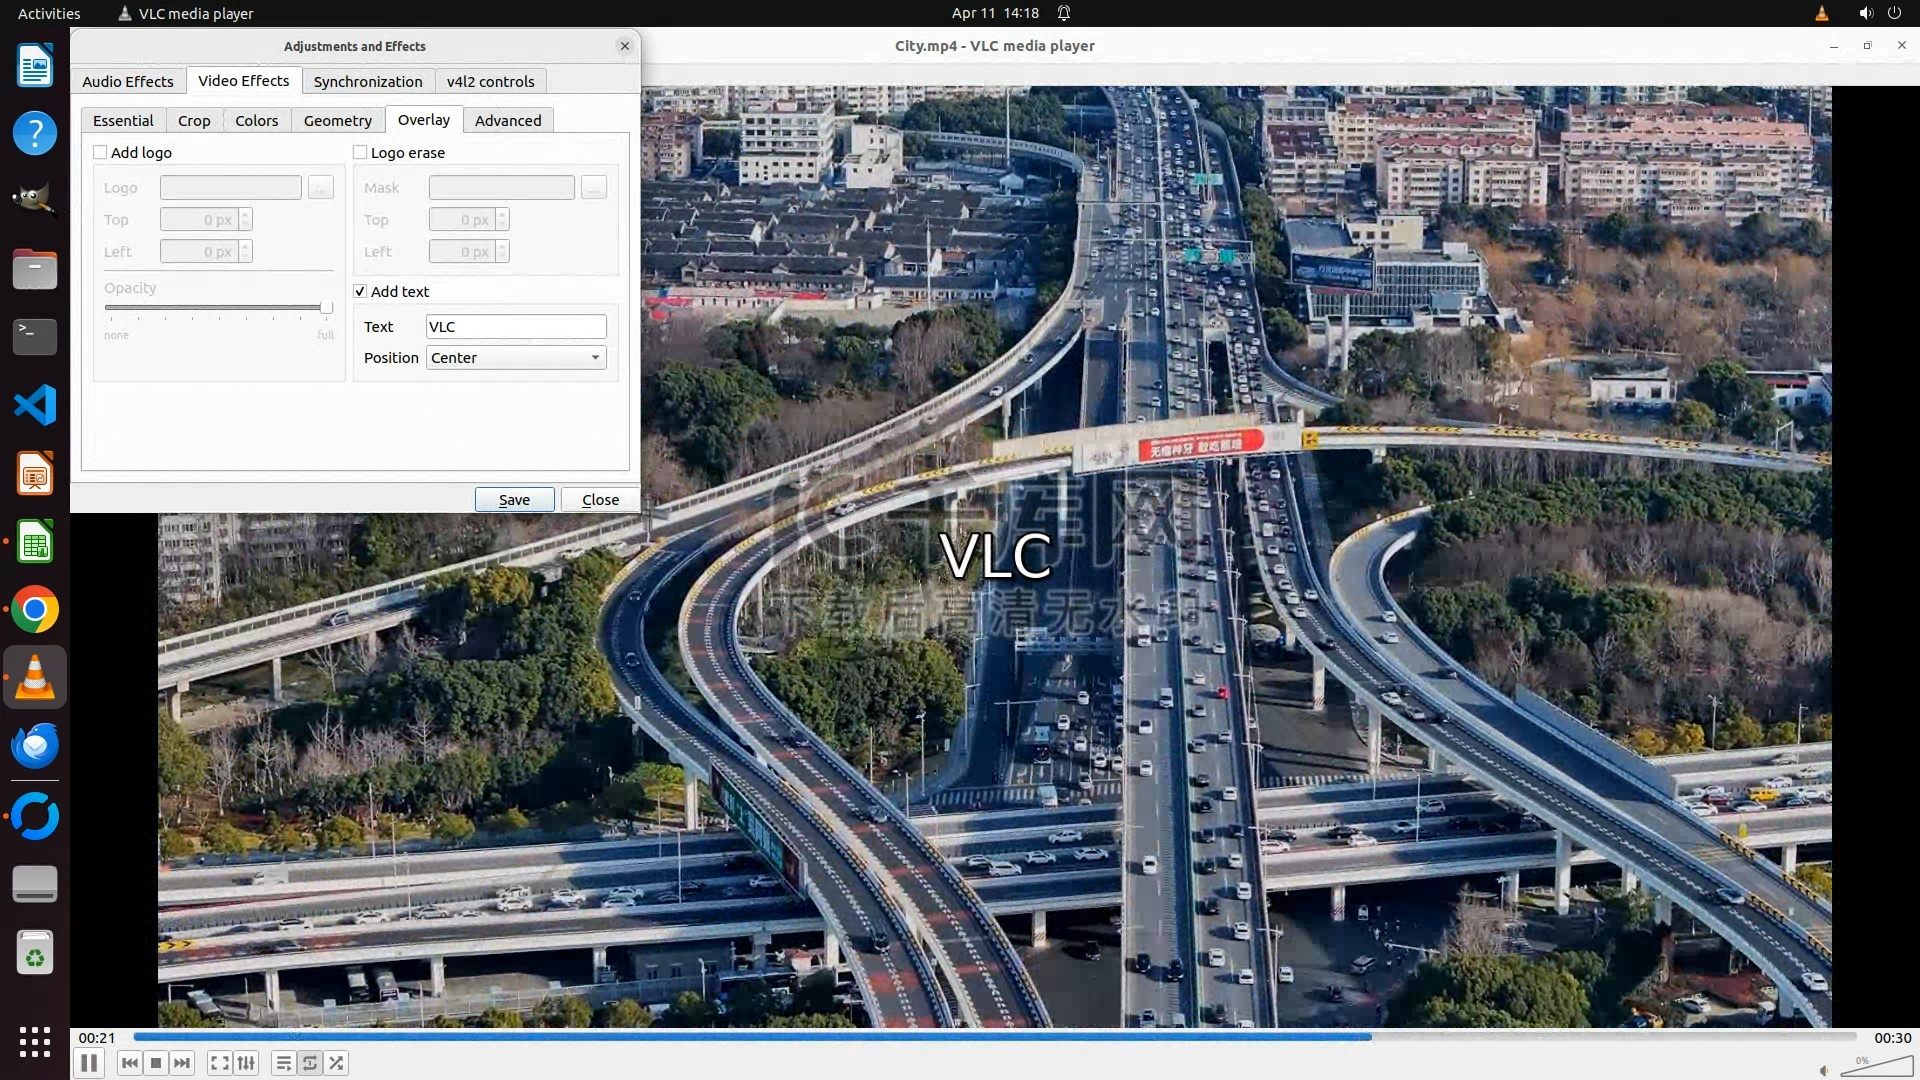Image resolution: width=1920 pixels, height=1080 pixels.
Task: Click the Text input field containing VLC
Action: [516, 327]
